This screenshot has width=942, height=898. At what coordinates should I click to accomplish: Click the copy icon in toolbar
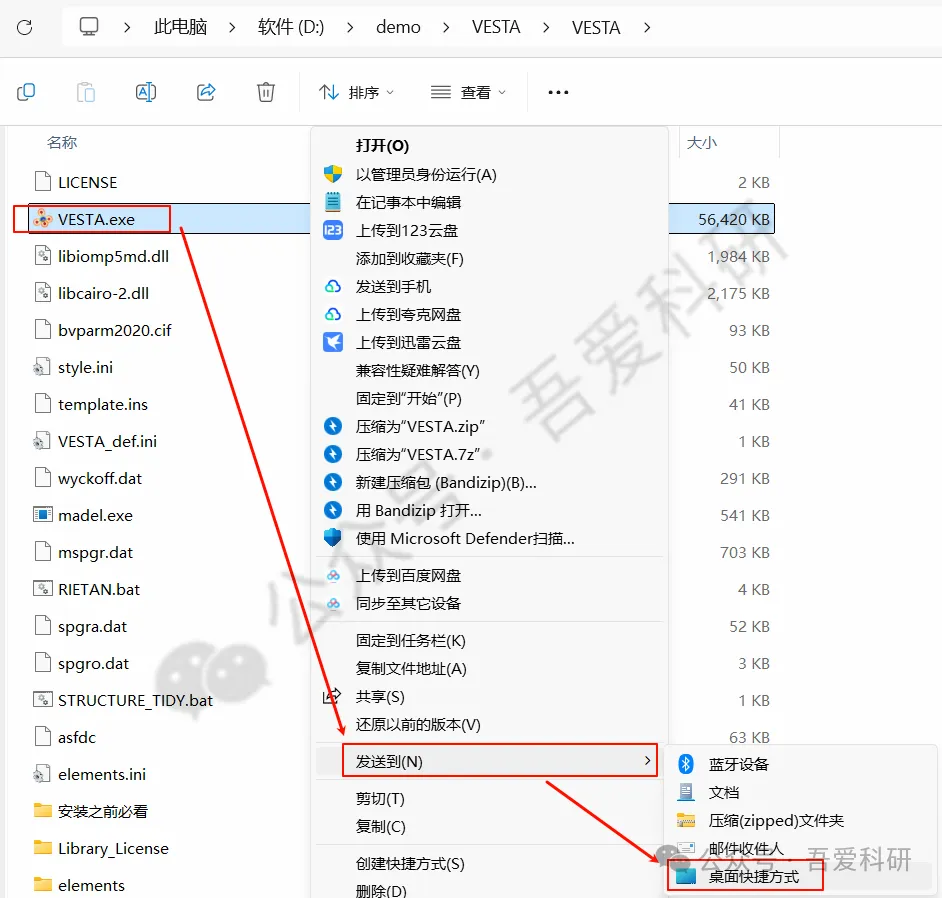click(26, 92)
